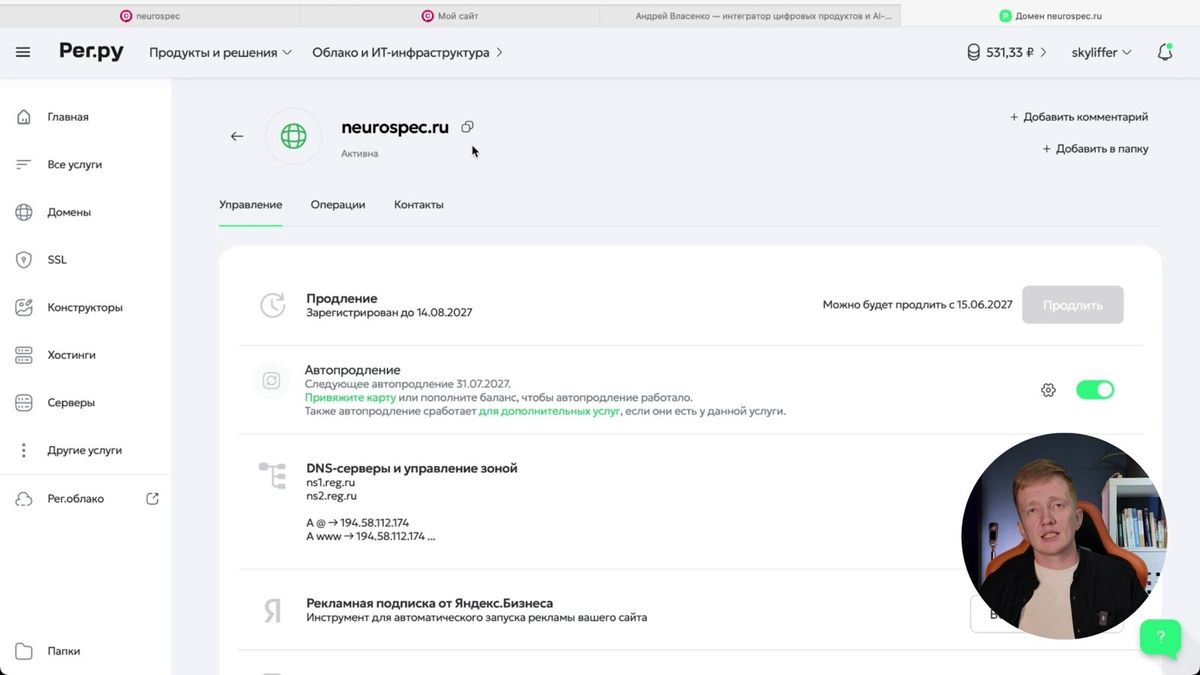Click the balance coins icon
Image resolution: width=1200 pixels, height=675 pixels.
[973, 52]
